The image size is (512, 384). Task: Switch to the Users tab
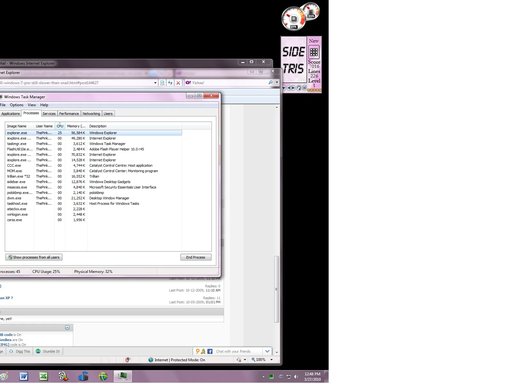coord(108,114)
